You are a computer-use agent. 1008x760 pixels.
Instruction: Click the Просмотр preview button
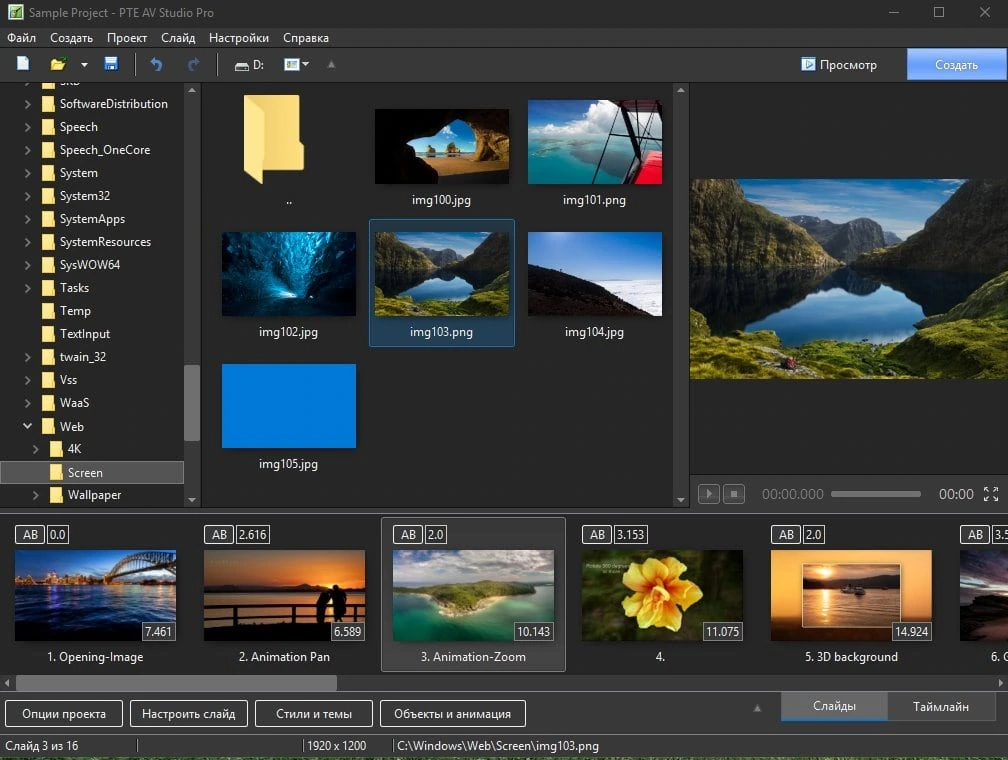click(839, 64)
